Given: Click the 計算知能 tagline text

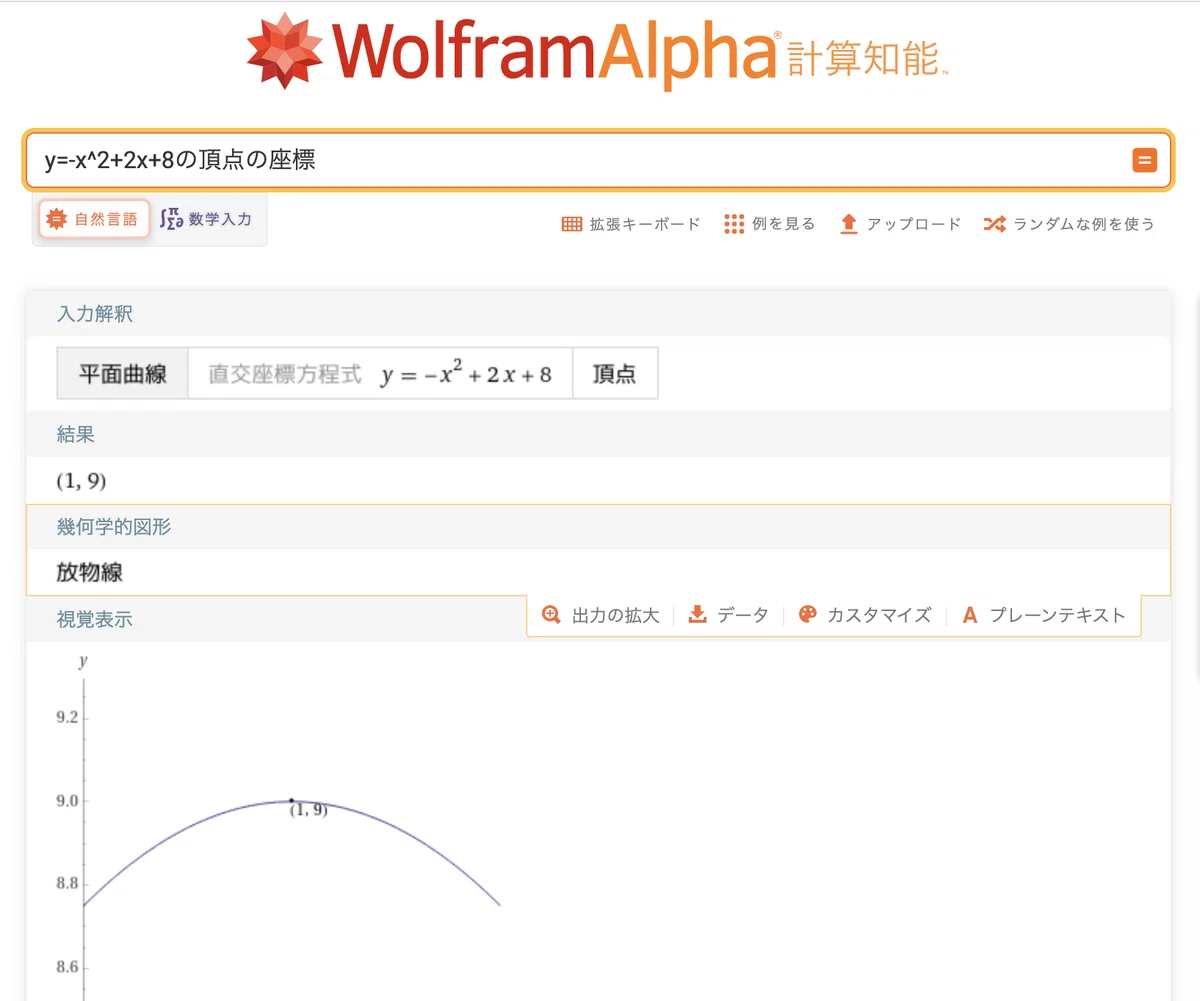Looking at the screenshot, I should pyautogui.click(x=866, y=58).
